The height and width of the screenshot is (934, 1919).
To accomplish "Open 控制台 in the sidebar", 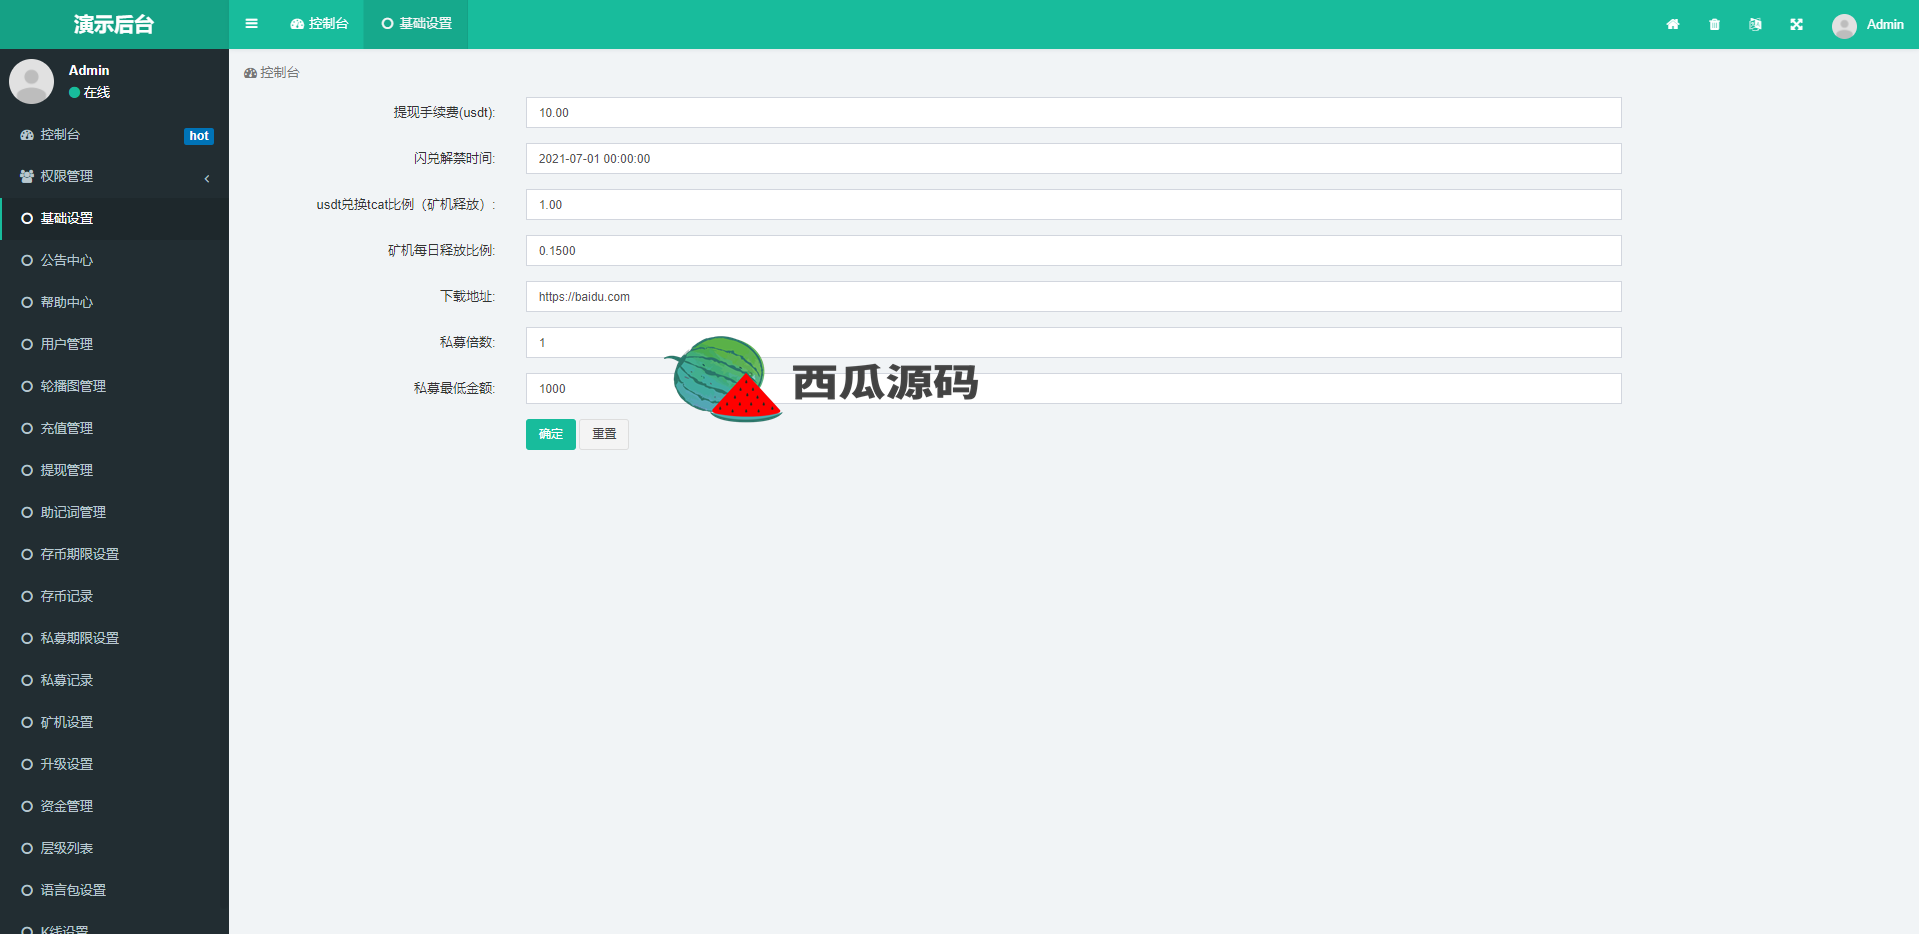I will [114, 134].
